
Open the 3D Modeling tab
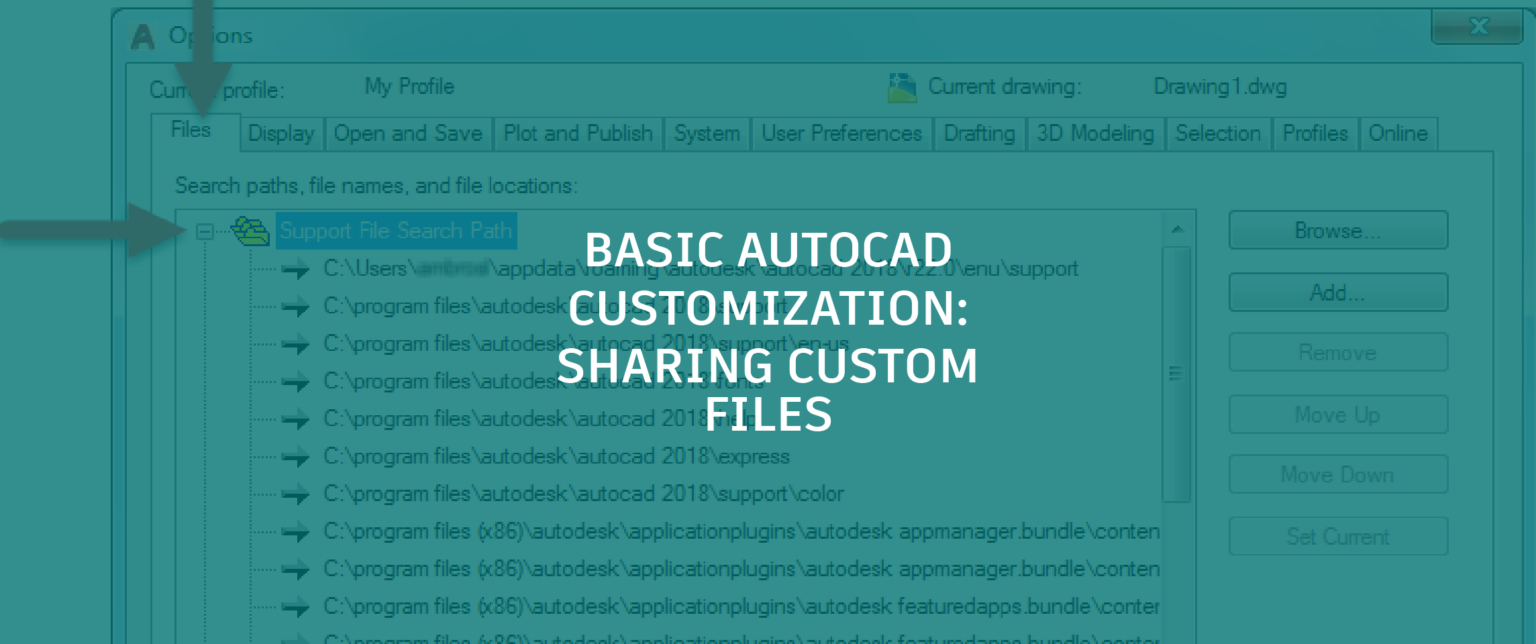point(1095,133)
